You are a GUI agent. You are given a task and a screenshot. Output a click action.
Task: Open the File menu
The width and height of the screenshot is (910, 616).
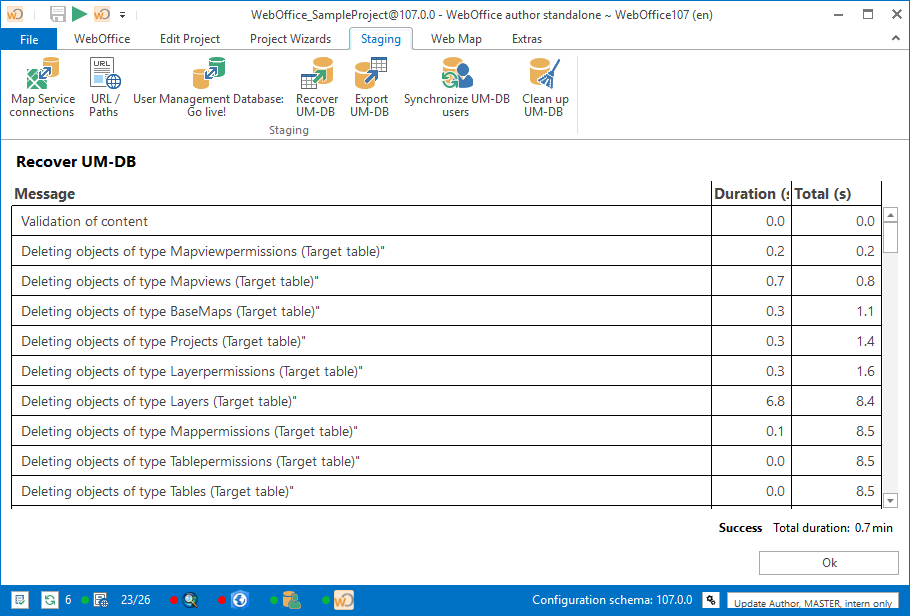tap(29, 39)
